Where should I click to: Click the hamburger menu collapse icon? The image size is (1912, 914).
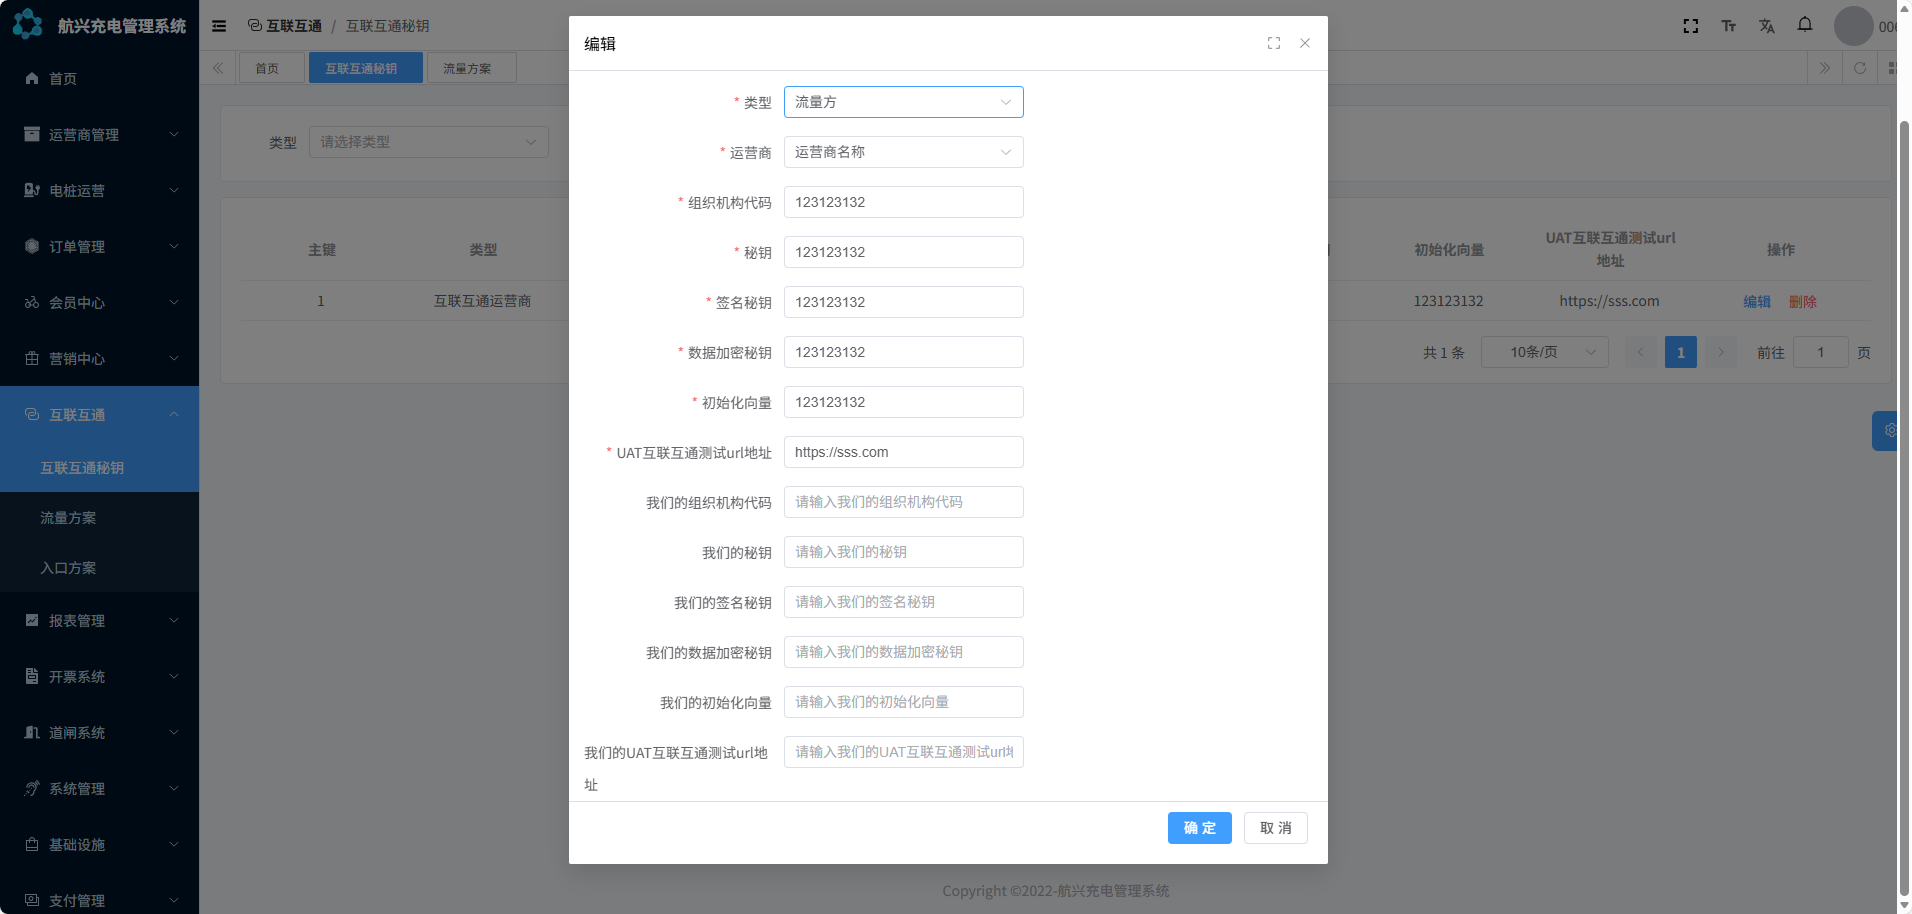(x=219, y=26)
